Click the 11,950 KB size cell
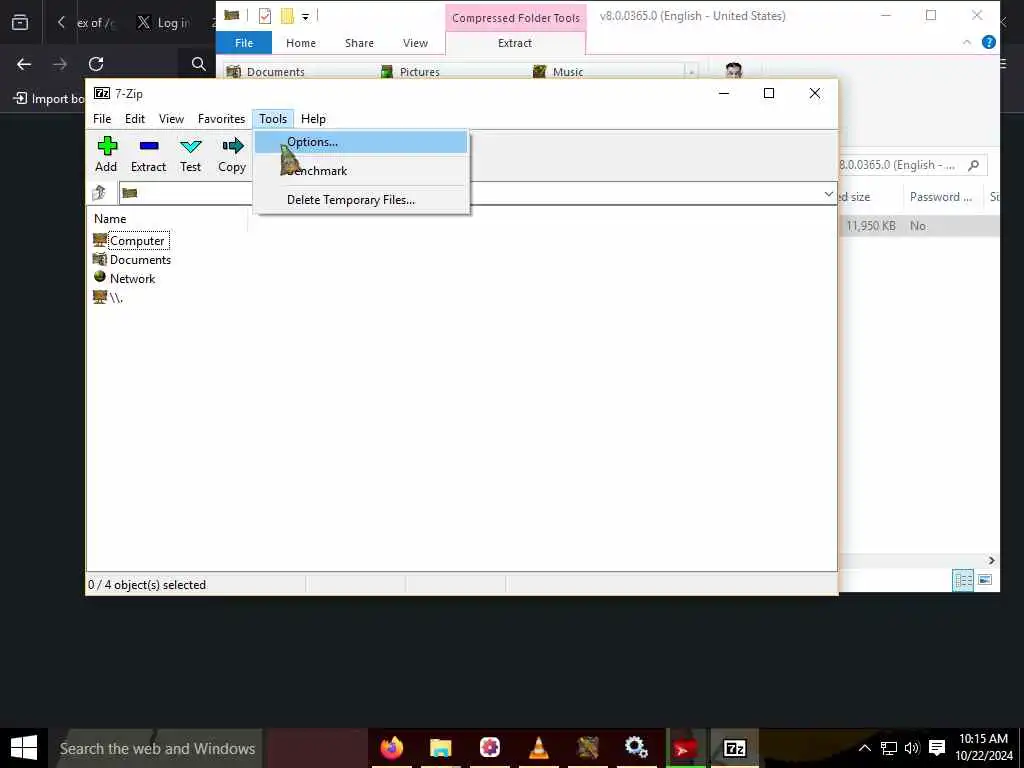 pos(871,226)
